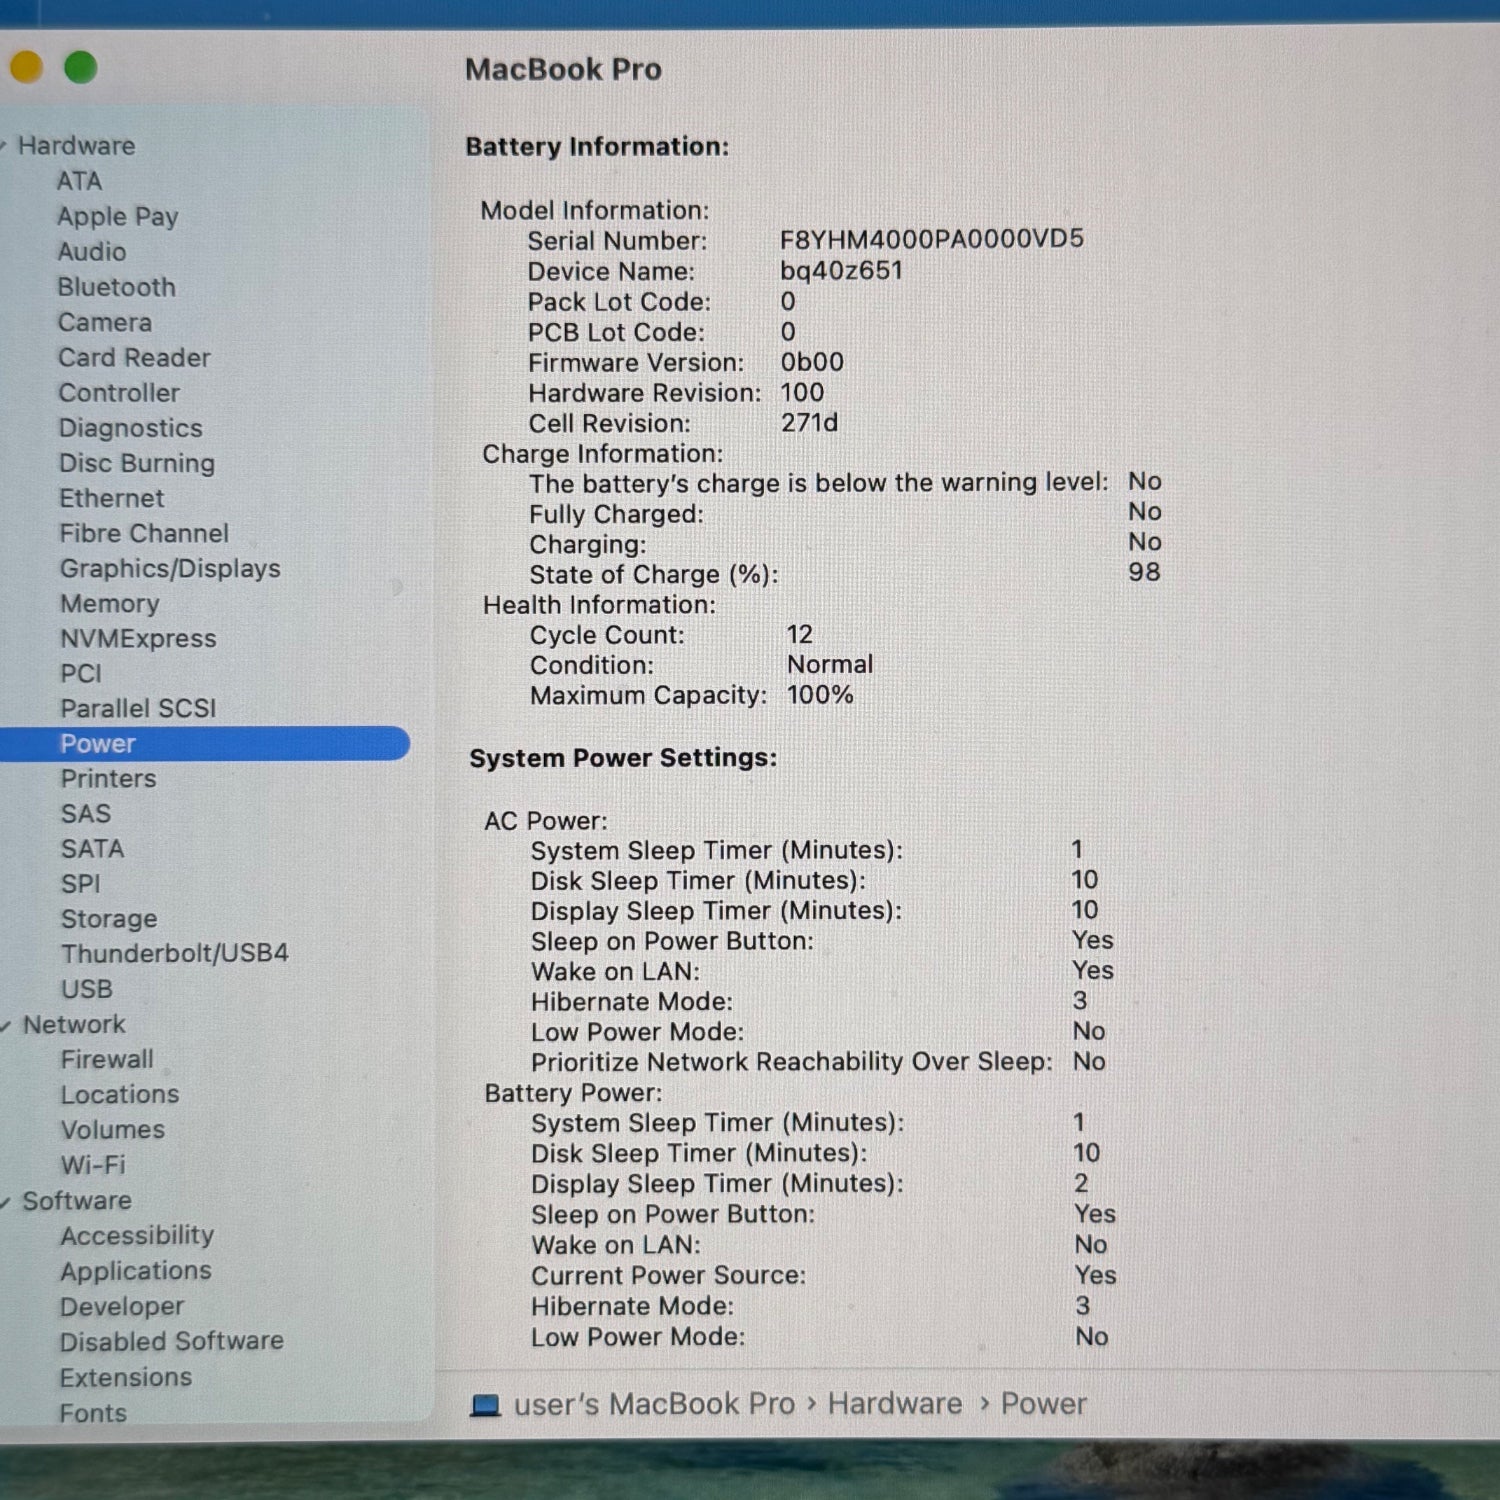
Task: Click the "System Power Settings:" heading
Action: [x=623, y=758]
